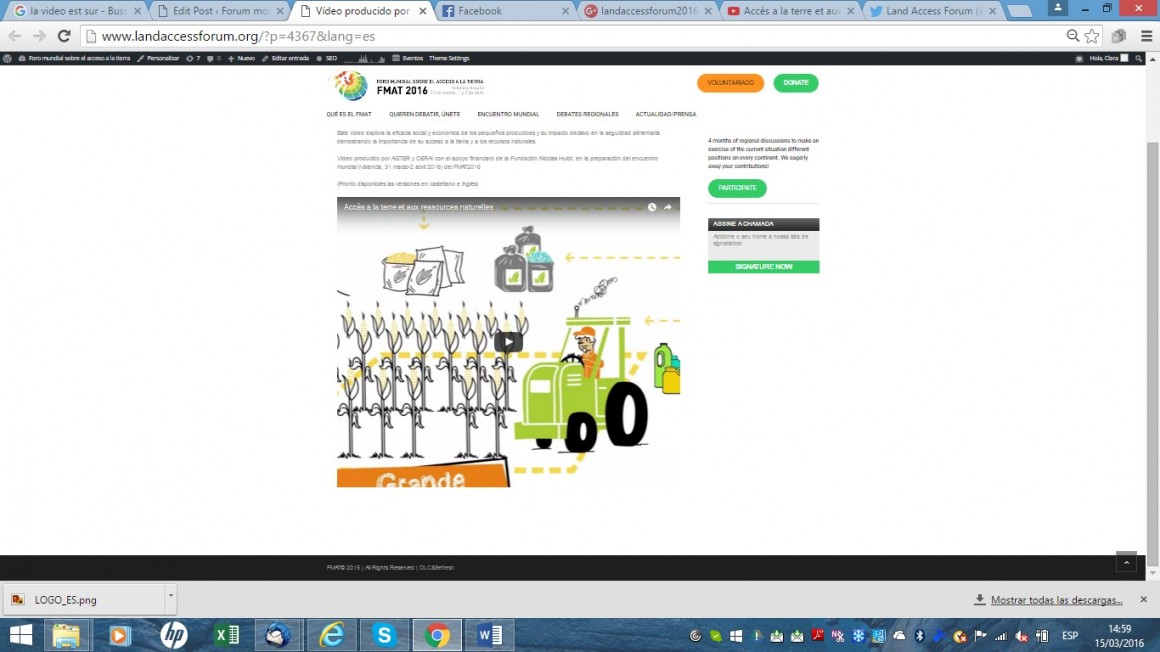
Task: Open the QUÉ ES EL FMAT menu
Action: click(349, 114)
